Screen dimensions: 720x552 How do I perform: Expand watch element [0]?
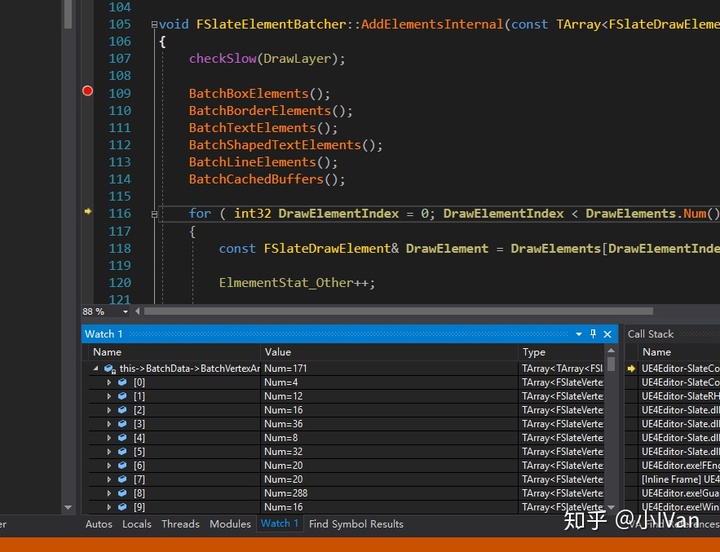click(x=109, y=382)
